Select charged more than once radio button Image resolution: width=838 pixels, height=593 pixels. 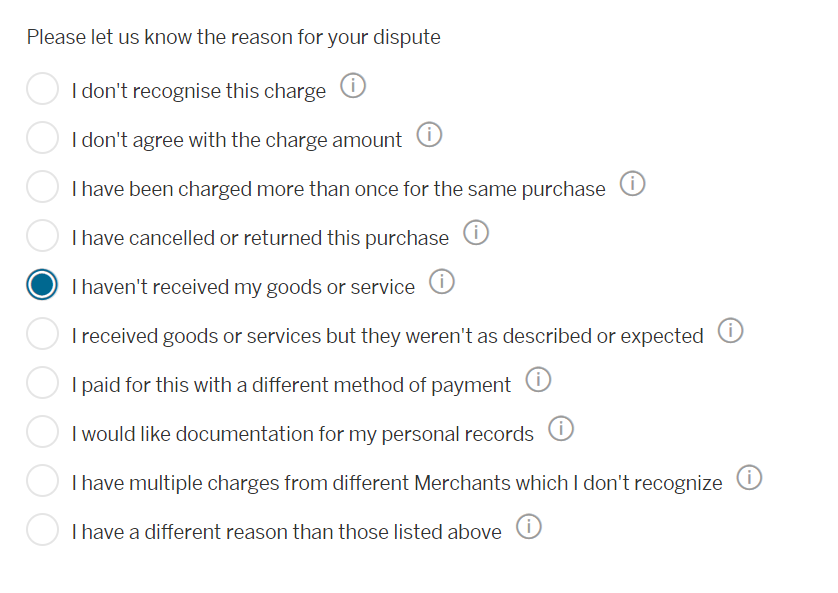pyautogui.click(x=42, y=187)
